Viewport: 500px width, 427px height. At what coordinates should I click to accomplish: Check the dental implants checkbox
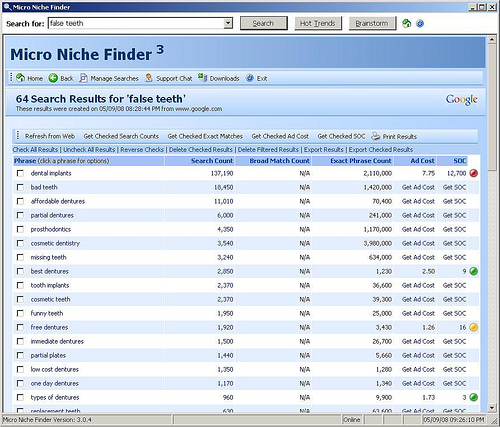pos(20,173)
